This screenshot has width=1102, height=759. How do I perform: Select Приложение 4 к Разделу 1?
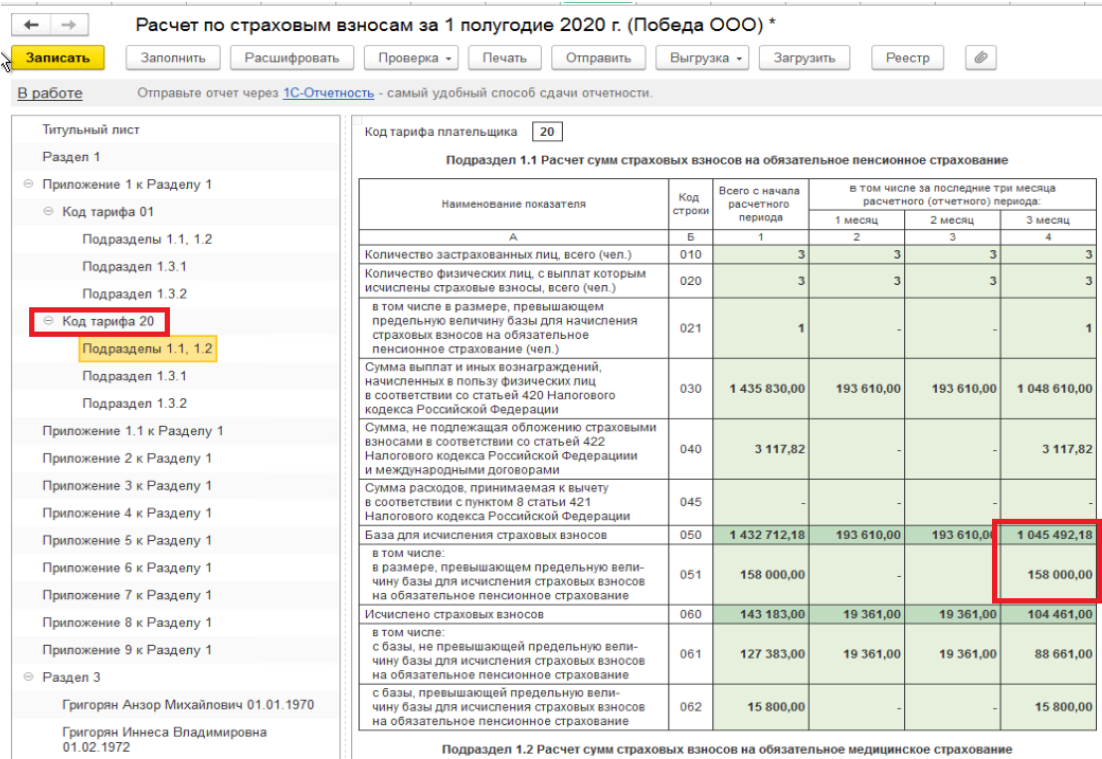point(127,513)
